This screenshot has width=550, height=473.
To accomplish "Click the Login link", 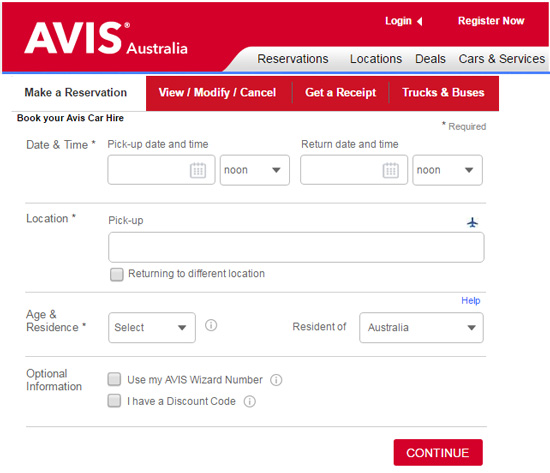I will [398, 21].
